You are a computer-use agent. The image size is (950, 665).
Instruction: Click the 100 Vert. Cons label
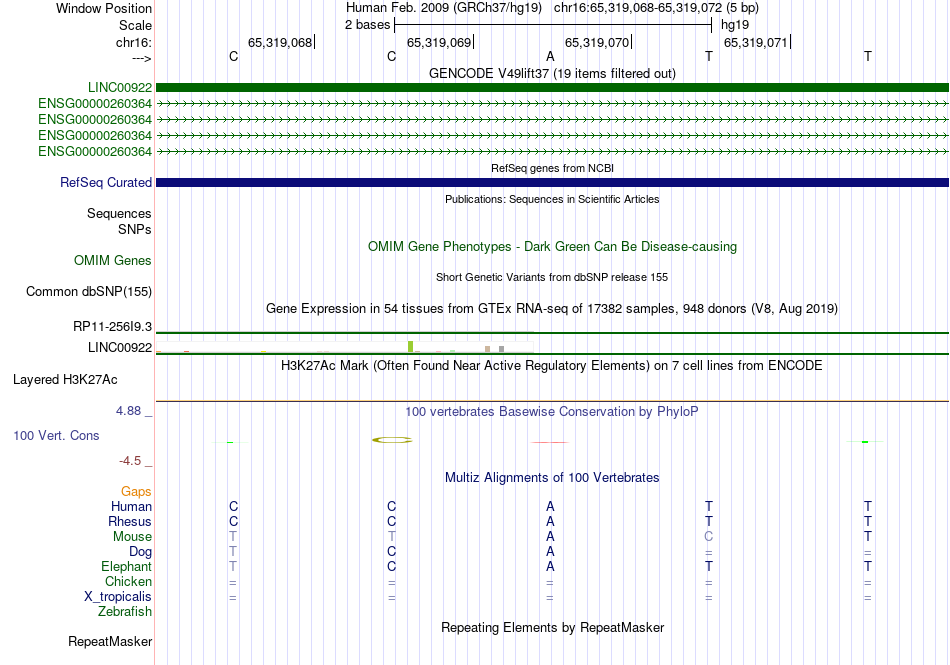(x=56, y=435)
